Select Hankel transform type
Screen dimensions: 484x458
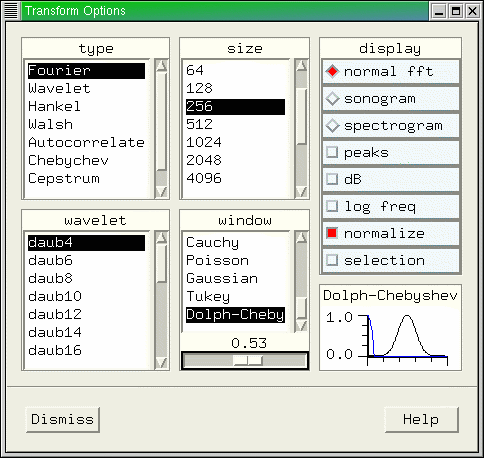point(86,107)
